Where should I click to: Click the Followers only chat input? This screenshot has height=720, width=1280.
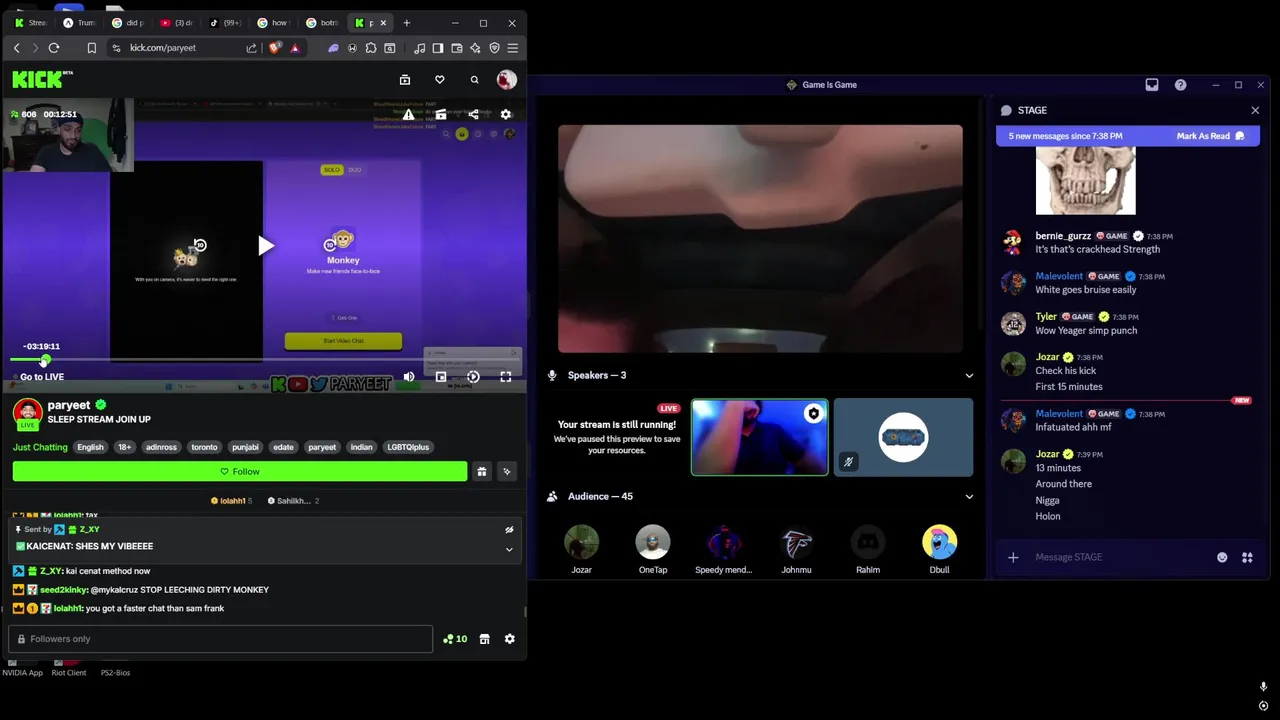tap(221, 639)
